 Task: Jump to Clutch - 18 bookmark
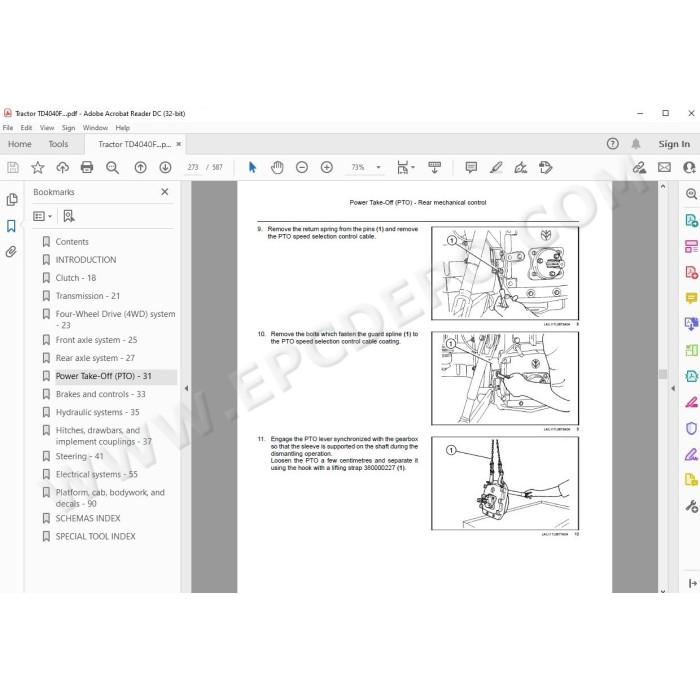75,278
